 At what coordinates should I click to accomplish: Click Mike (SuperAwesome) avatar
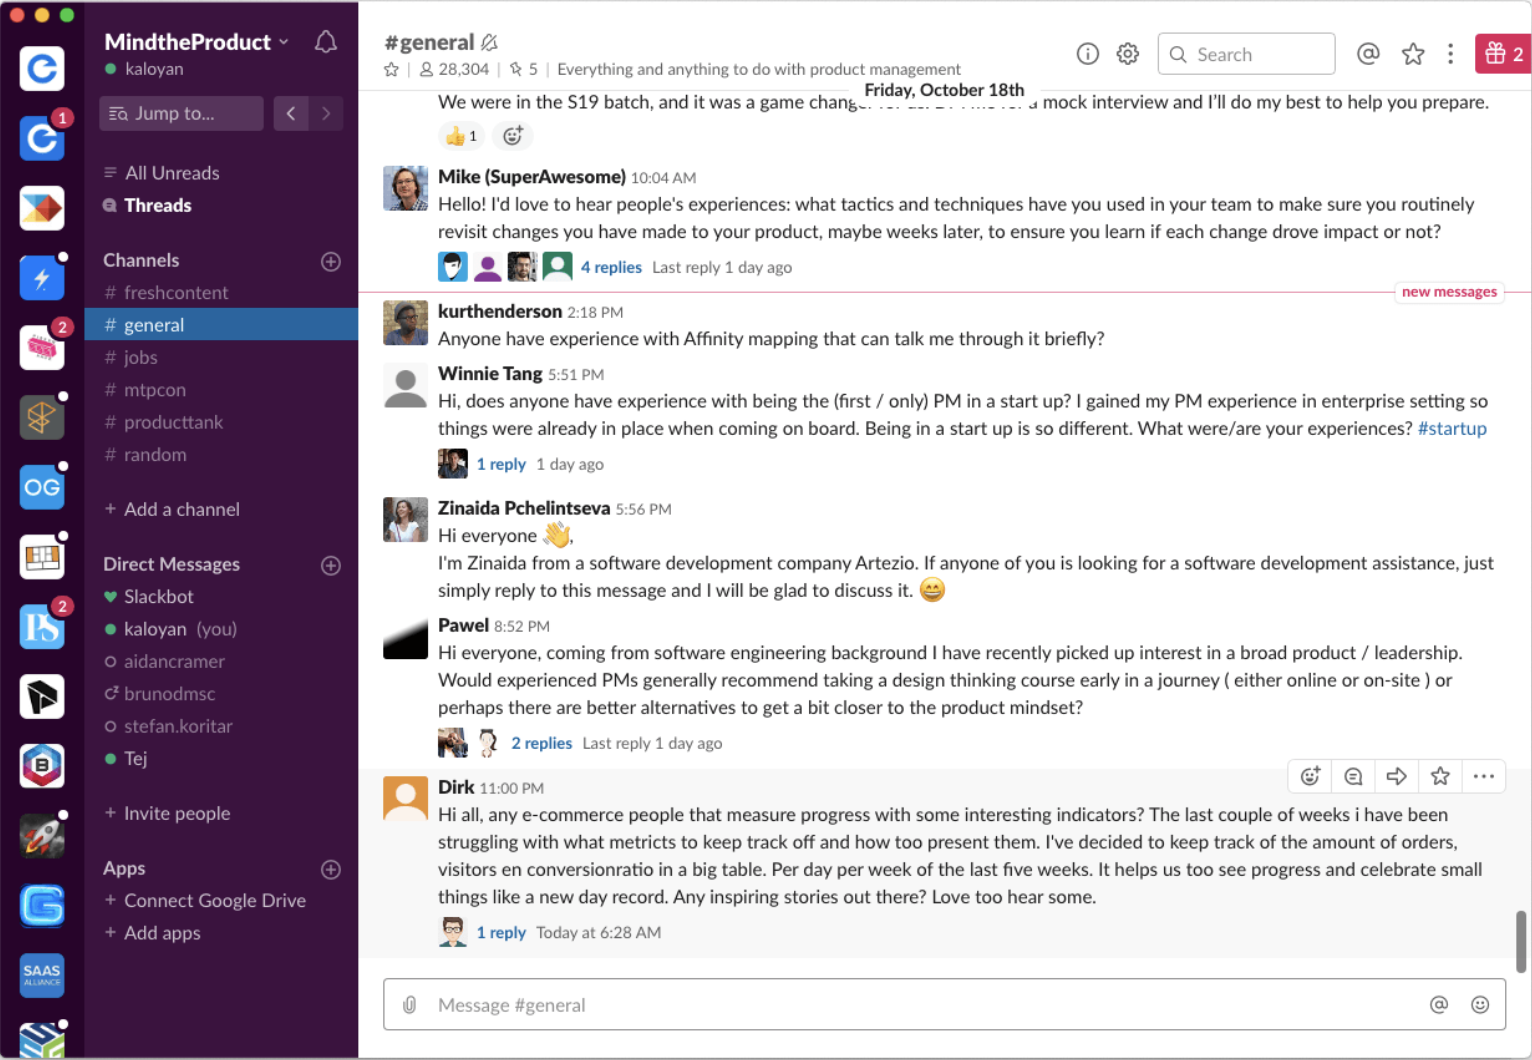point(405,188)
